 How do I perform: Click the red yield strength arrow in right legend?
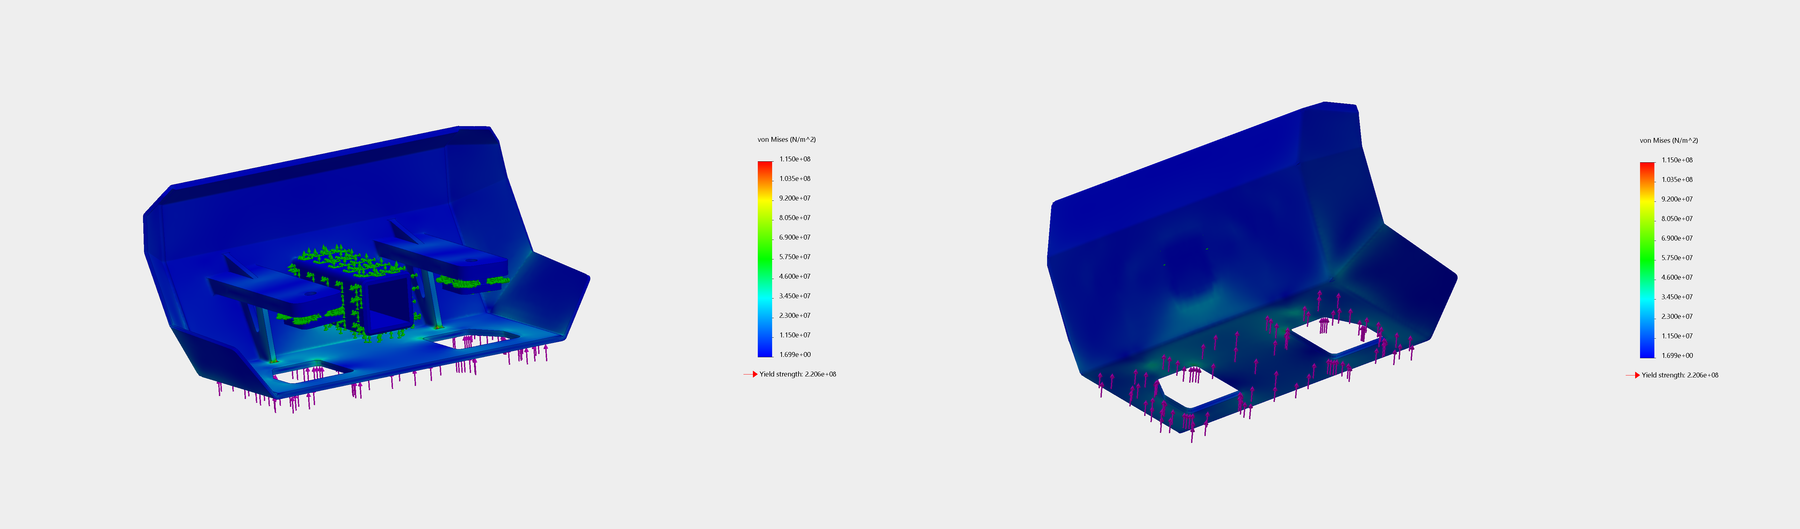[x=1631, y=375]
